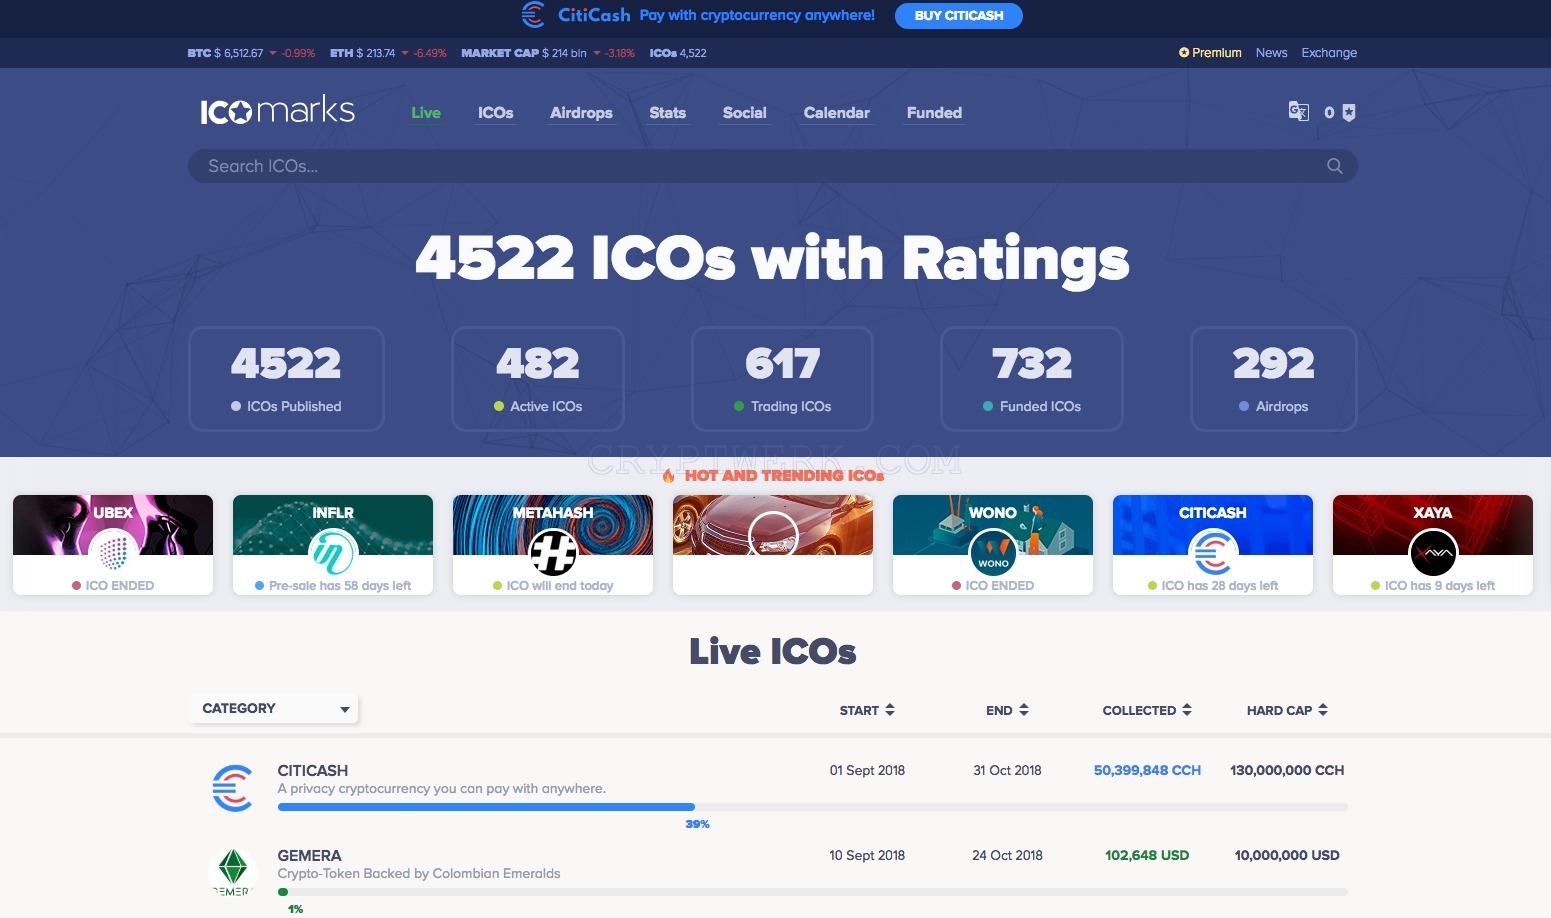Click the search magnifier icon
Screen dimensions: 1551x918
[1334, 166]
